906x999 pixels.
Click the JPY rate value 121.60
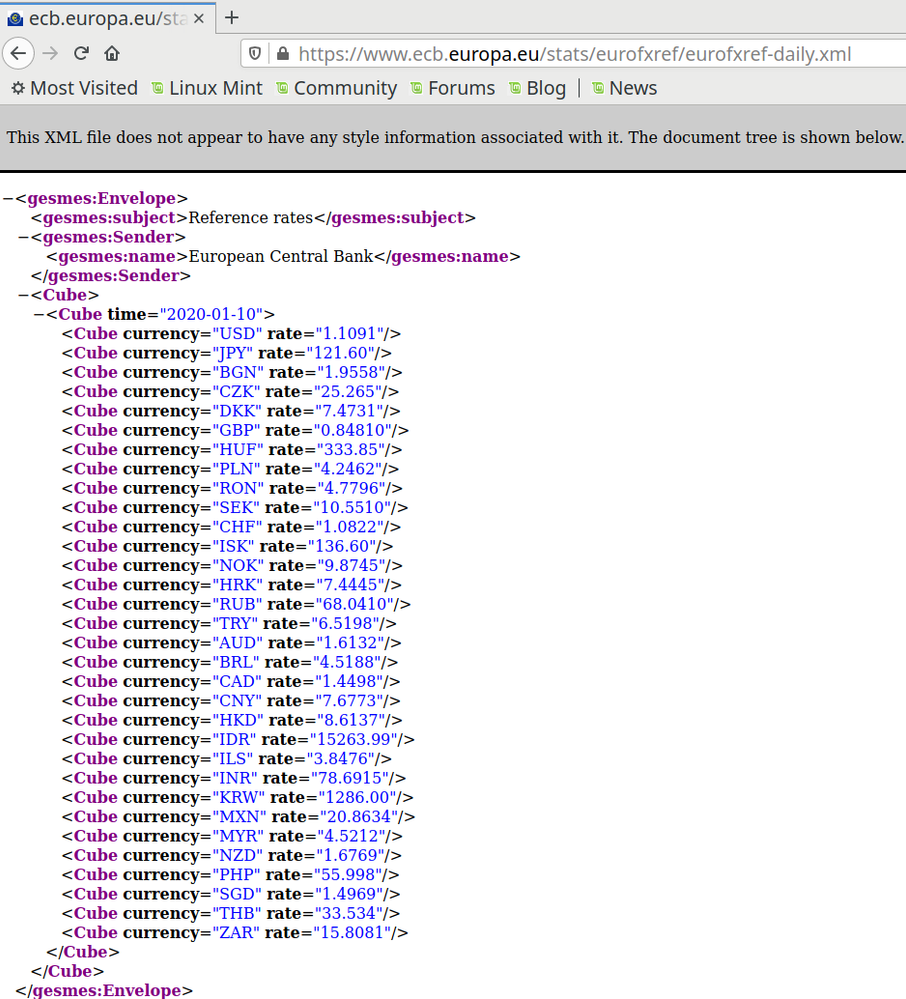click(x=340, y=353)
